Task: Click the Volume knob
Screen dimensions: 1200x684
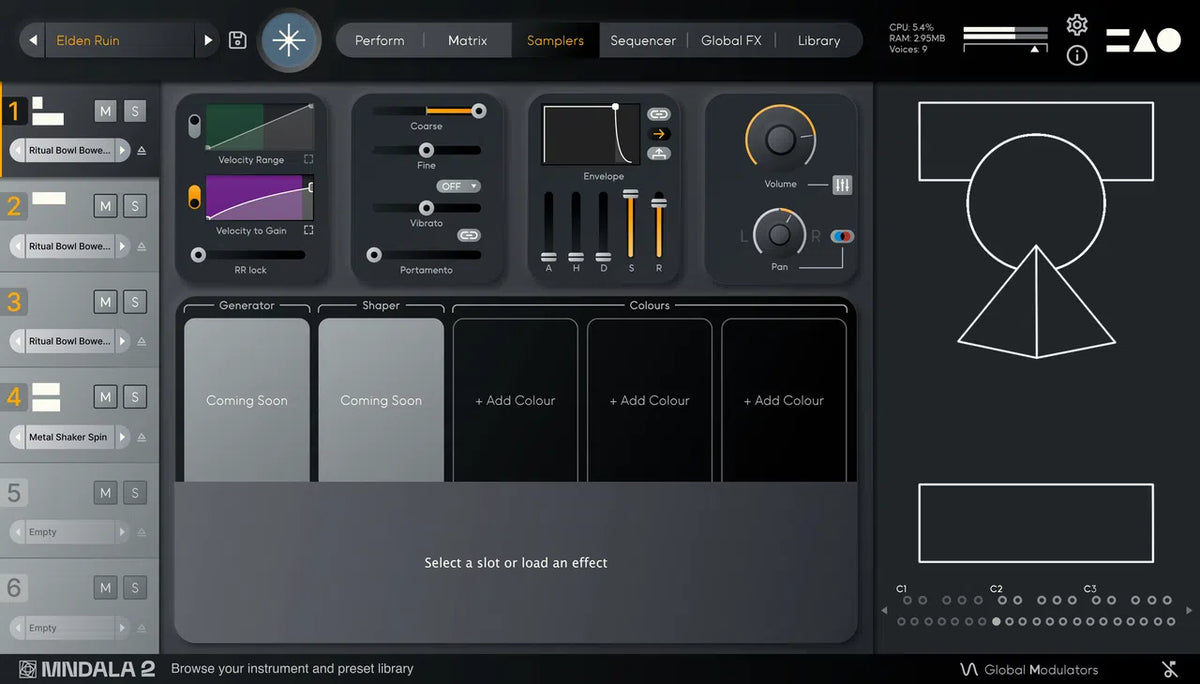Action: coord(780,140)
